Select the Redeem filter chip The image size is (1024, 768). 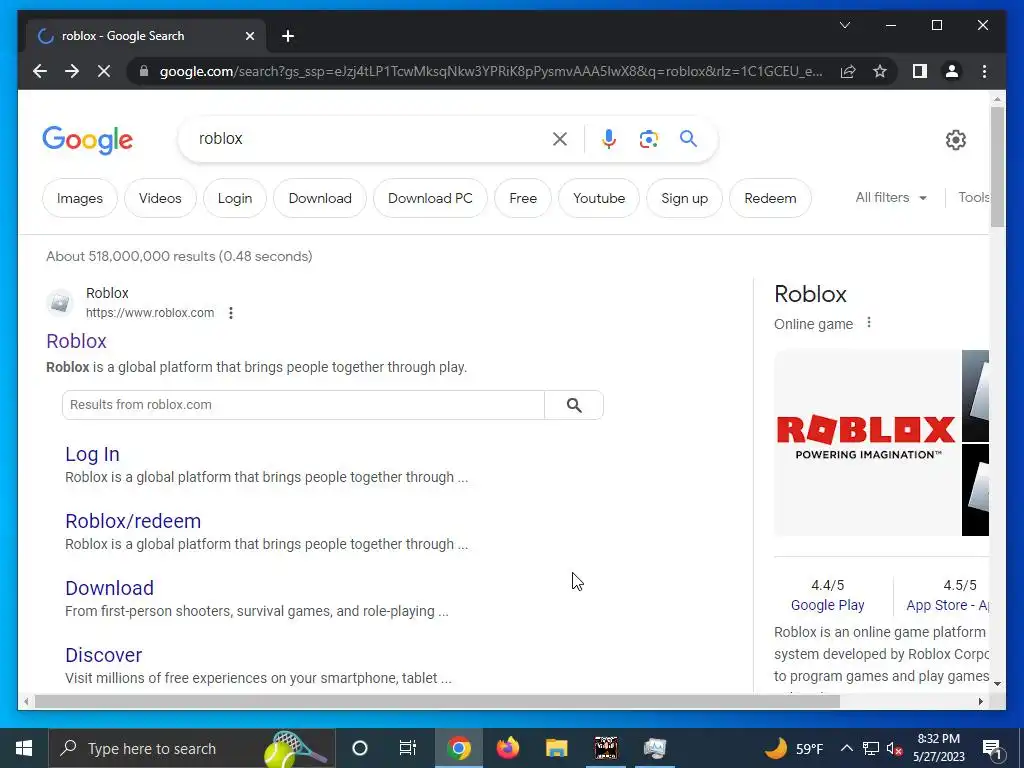770,198
